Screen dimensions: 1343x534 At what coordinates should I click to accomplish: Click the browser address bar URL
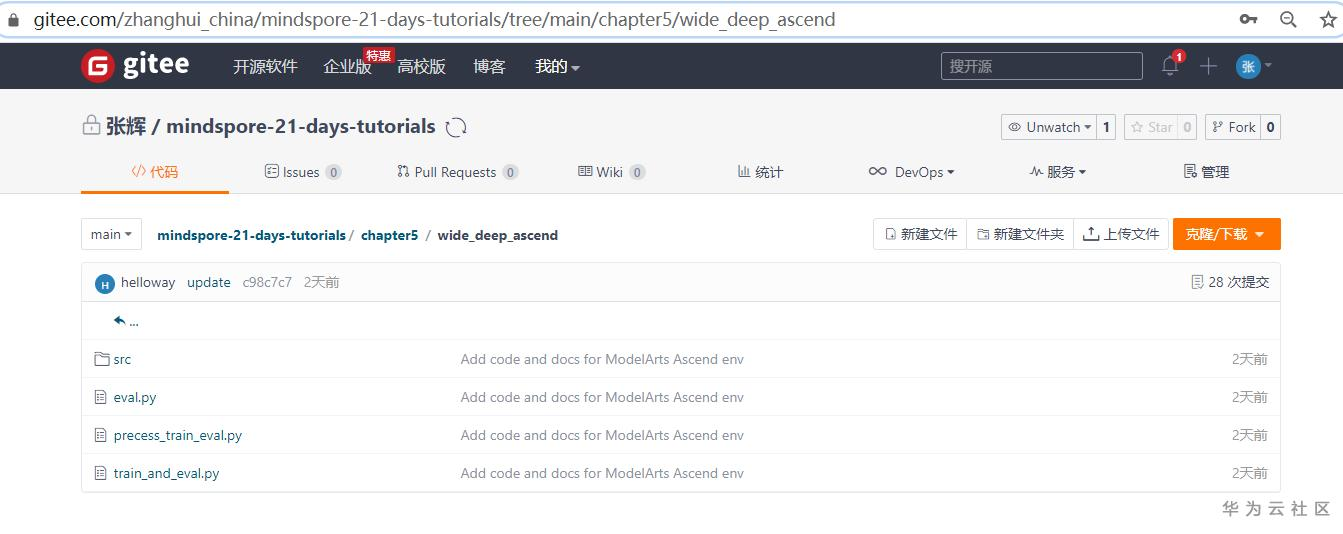click(434, 20)
